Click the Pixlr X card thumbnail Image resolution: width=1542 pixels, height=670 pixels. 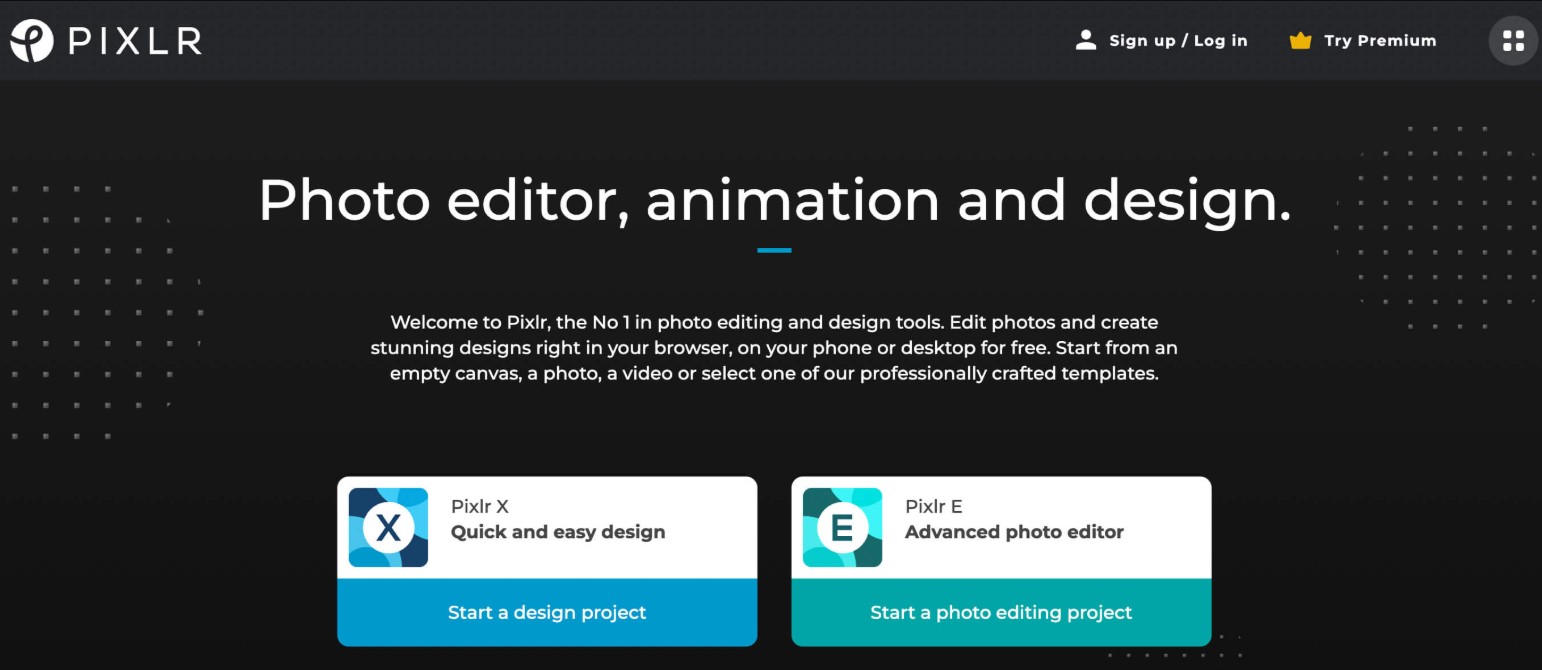[x=388, y=527]
